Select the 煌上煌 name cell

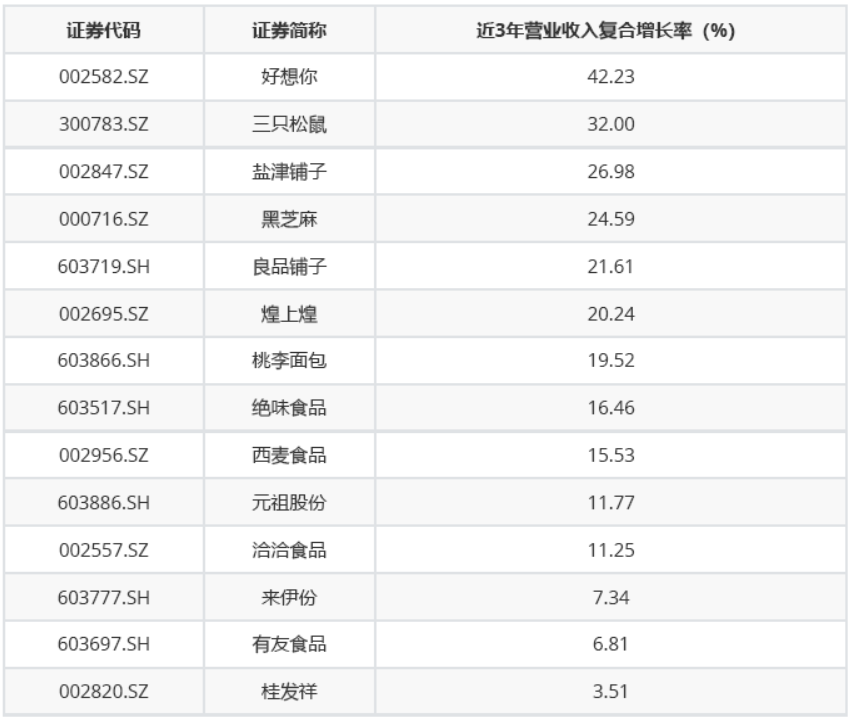pyautogui.click(x=289, y=314)
